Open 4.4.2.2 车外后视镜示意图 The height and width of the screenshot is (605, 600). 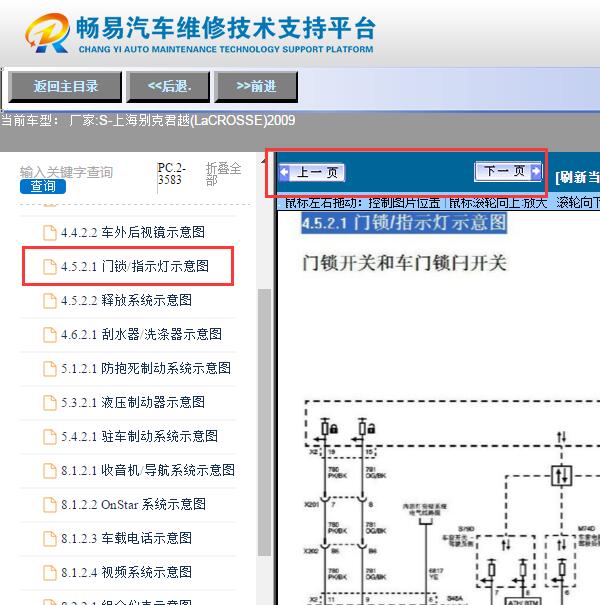pos(133,232)
